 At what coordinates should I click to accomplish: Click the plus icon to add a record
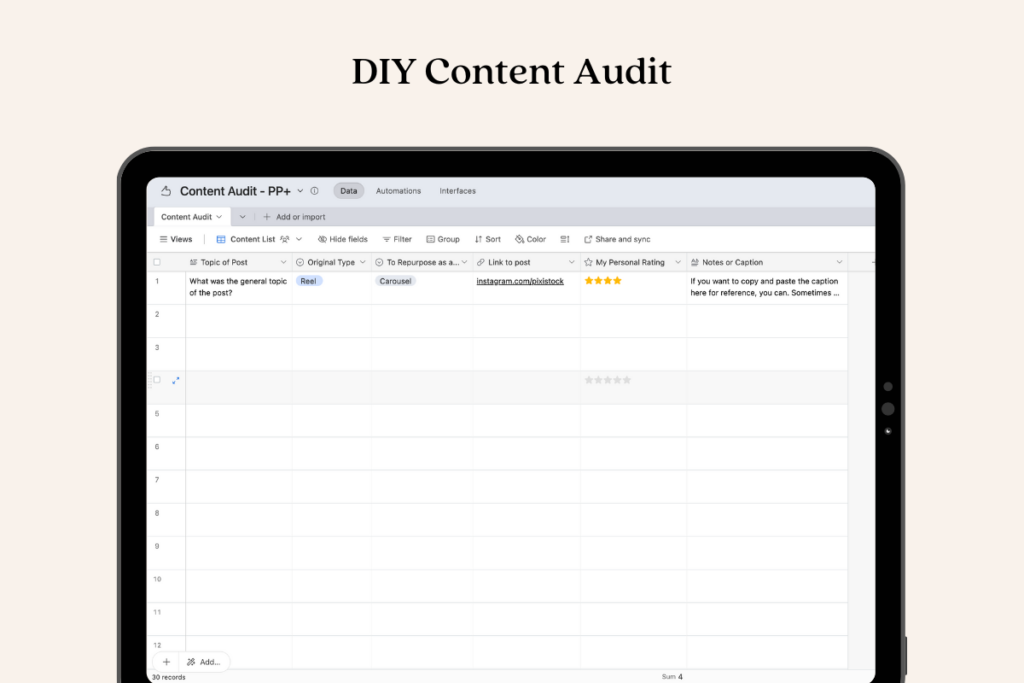[166, 662]
